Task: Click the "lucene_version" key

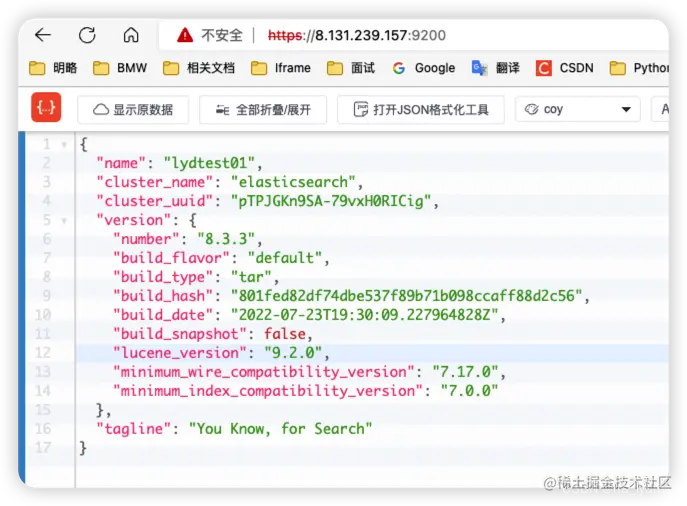Action: (180, 353)
